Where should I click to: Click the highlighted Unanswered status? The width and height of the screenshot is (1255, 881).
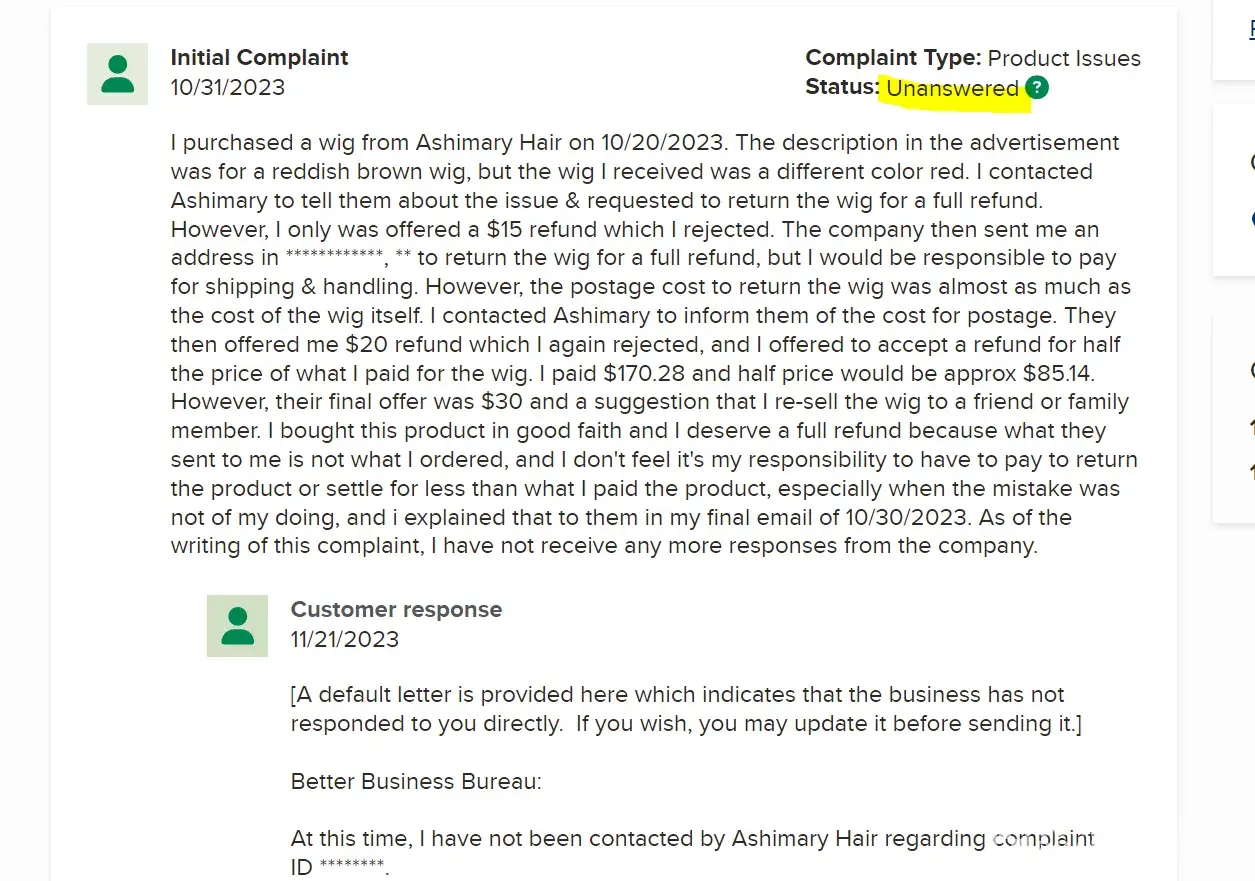click(x=952, y=89)
